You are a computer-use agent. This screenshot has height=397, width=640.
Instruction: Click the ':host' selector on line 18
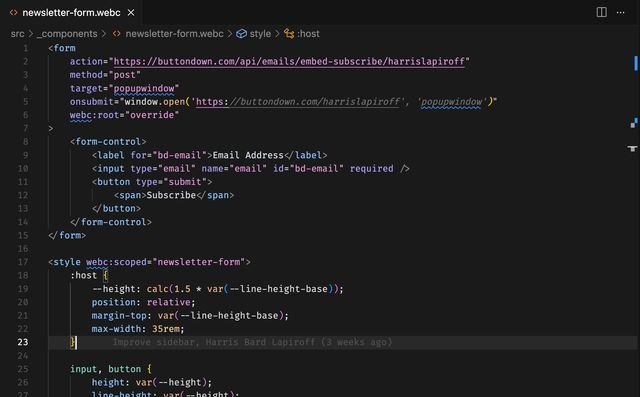tap(83, 275)
